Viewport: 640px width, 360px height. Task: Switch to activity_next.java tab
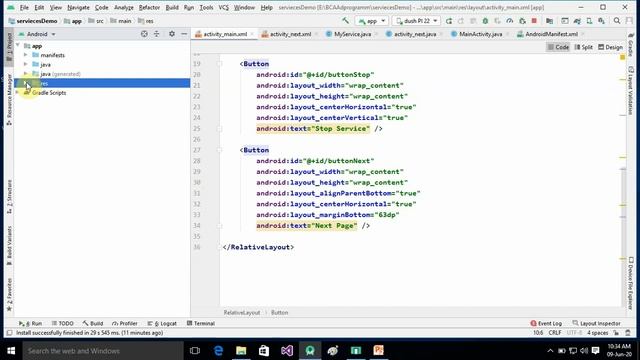point(415,34)
